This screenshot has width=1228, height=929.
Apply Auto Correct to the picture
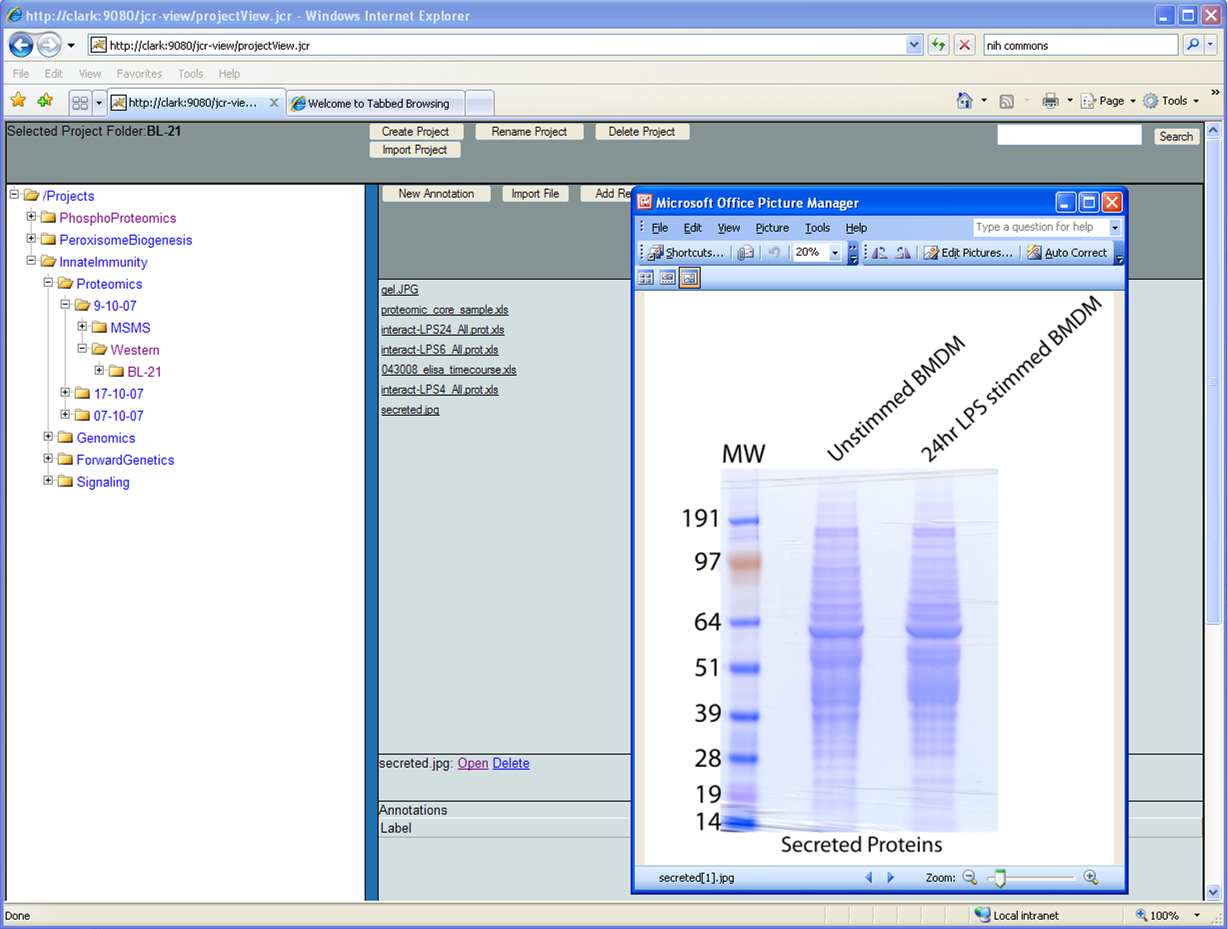click(1067, 253)
